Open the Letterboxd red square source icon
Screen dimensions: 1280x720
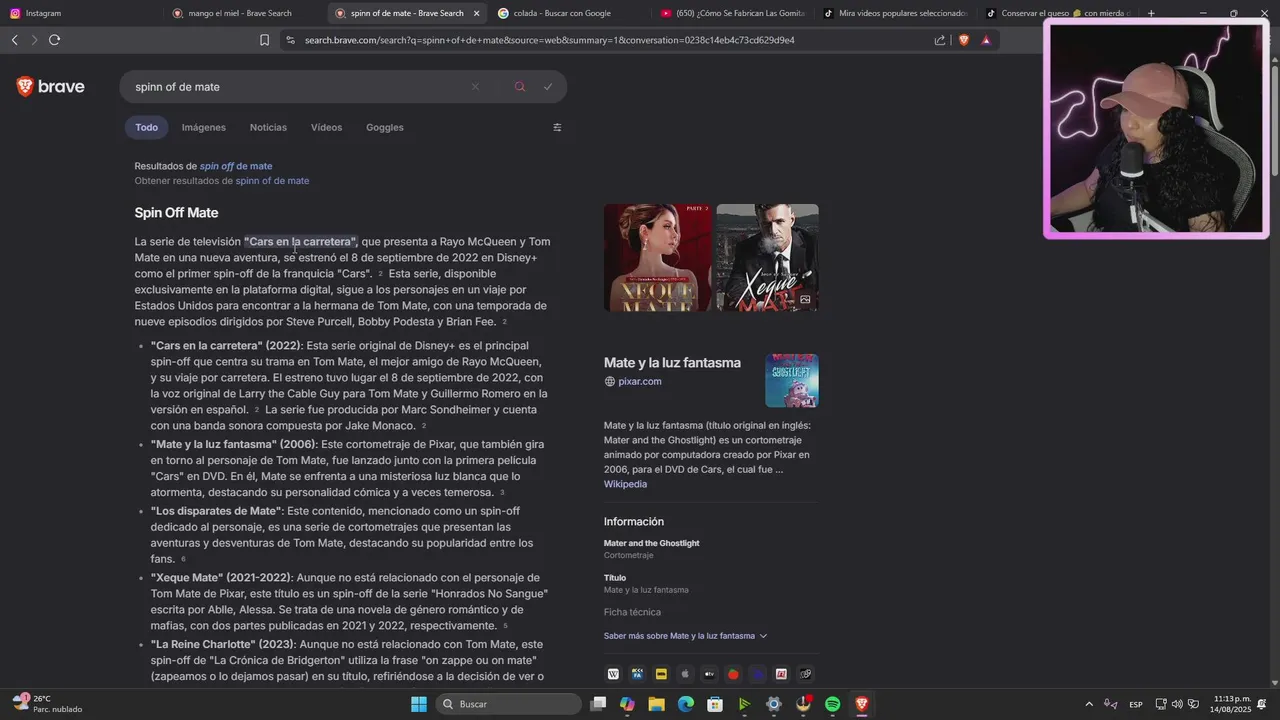coord(781,674)
